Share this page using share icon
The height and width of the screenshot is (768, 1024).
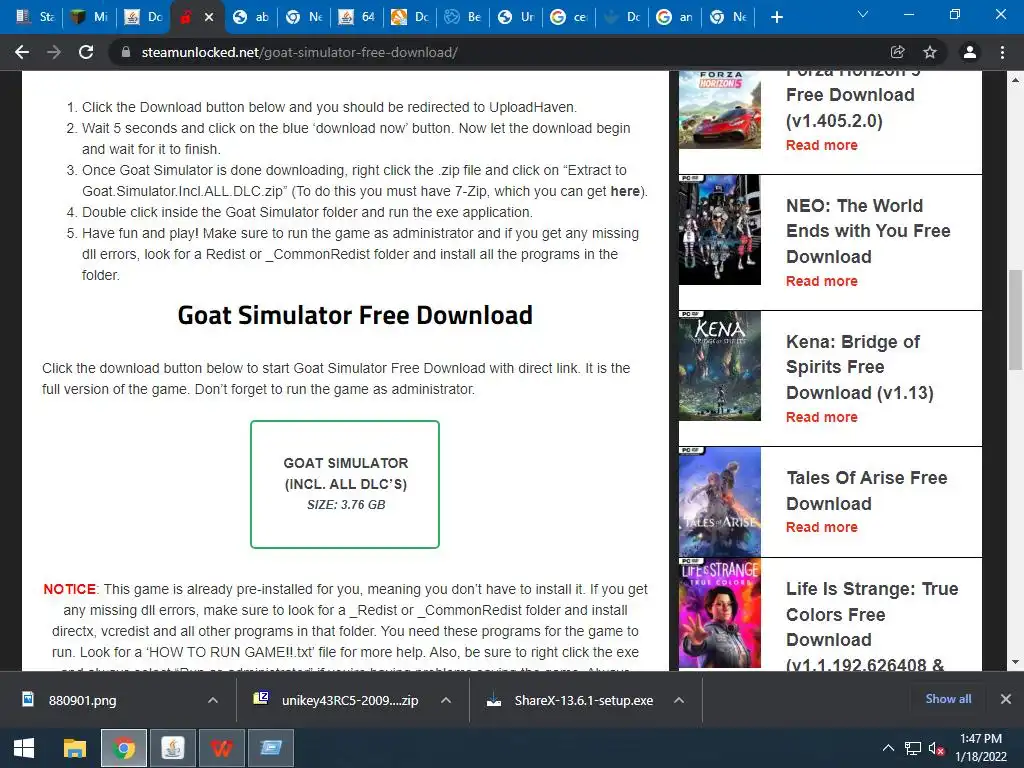(897, 52)
